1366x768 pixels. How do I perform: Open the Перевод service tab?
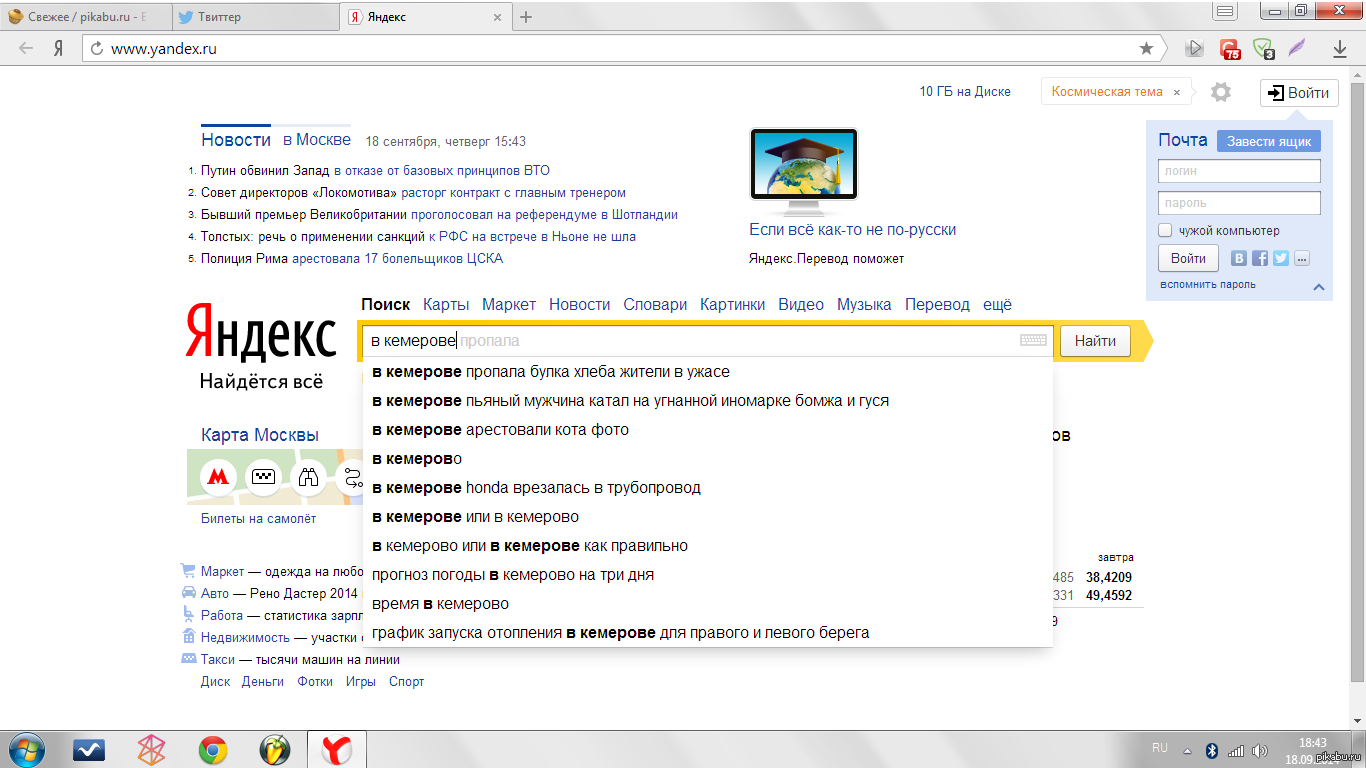point(937,304)
